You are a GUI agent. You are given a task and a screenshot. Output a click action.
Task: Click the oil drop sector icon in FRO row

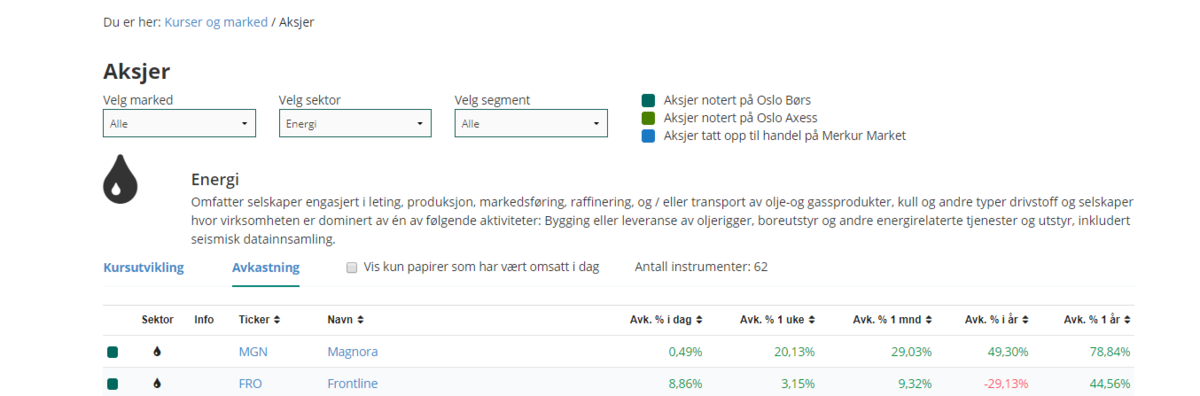pos(157,383)
